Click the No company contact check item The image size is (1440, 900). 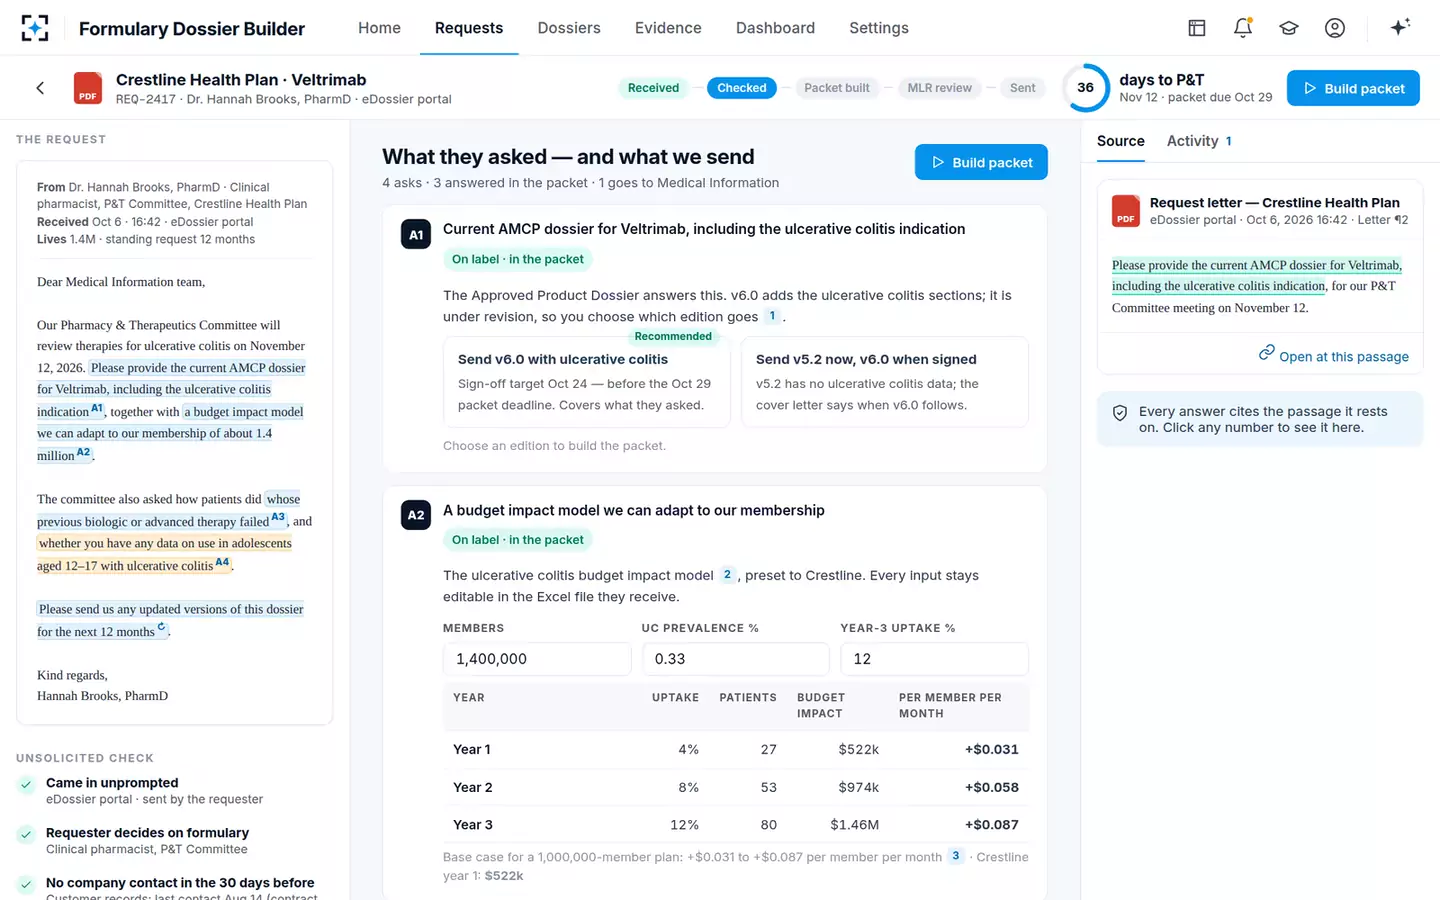(x=174, y=888)
